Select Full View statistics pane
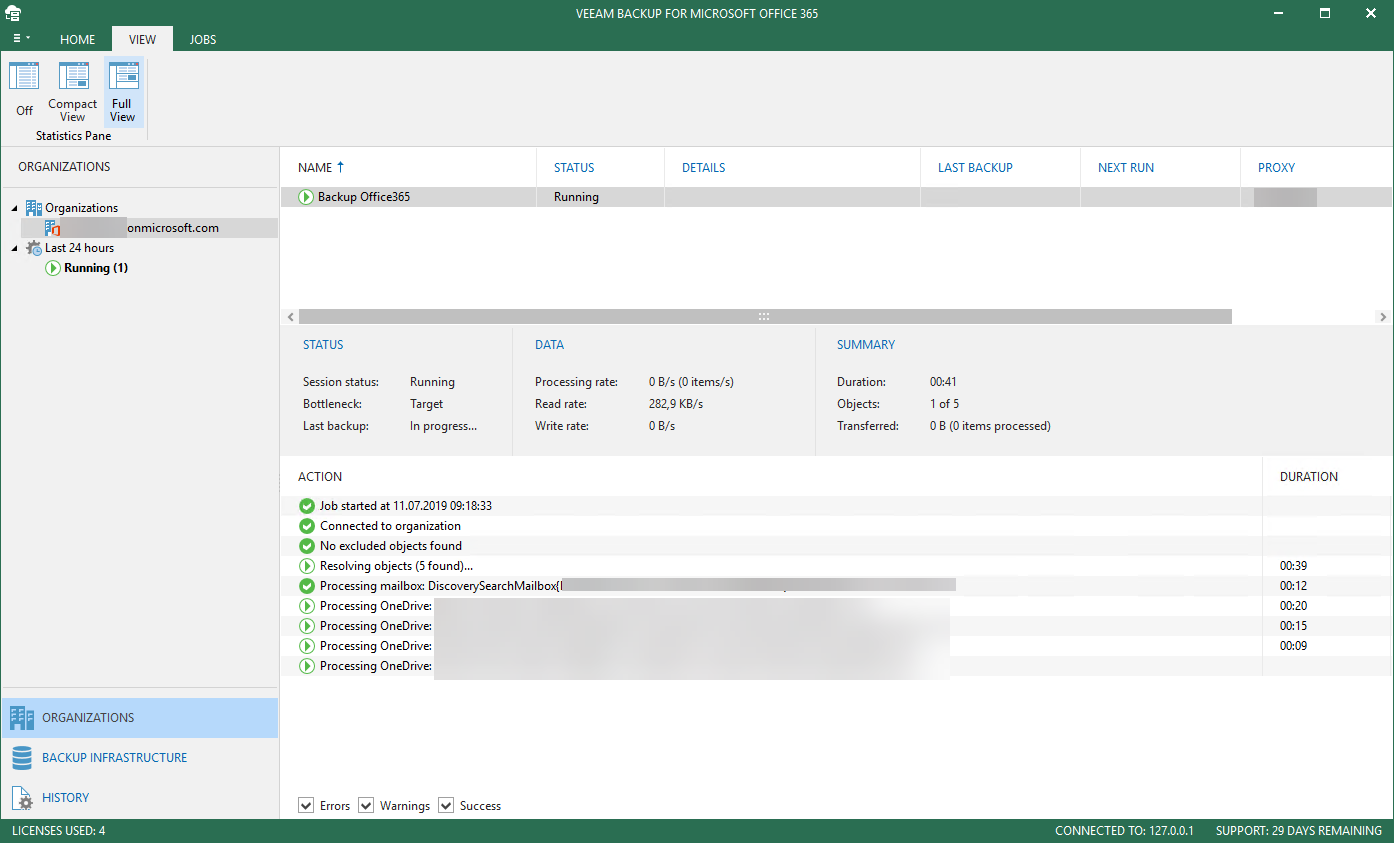Screen dimensions: 1394x843 coord(122,90)
